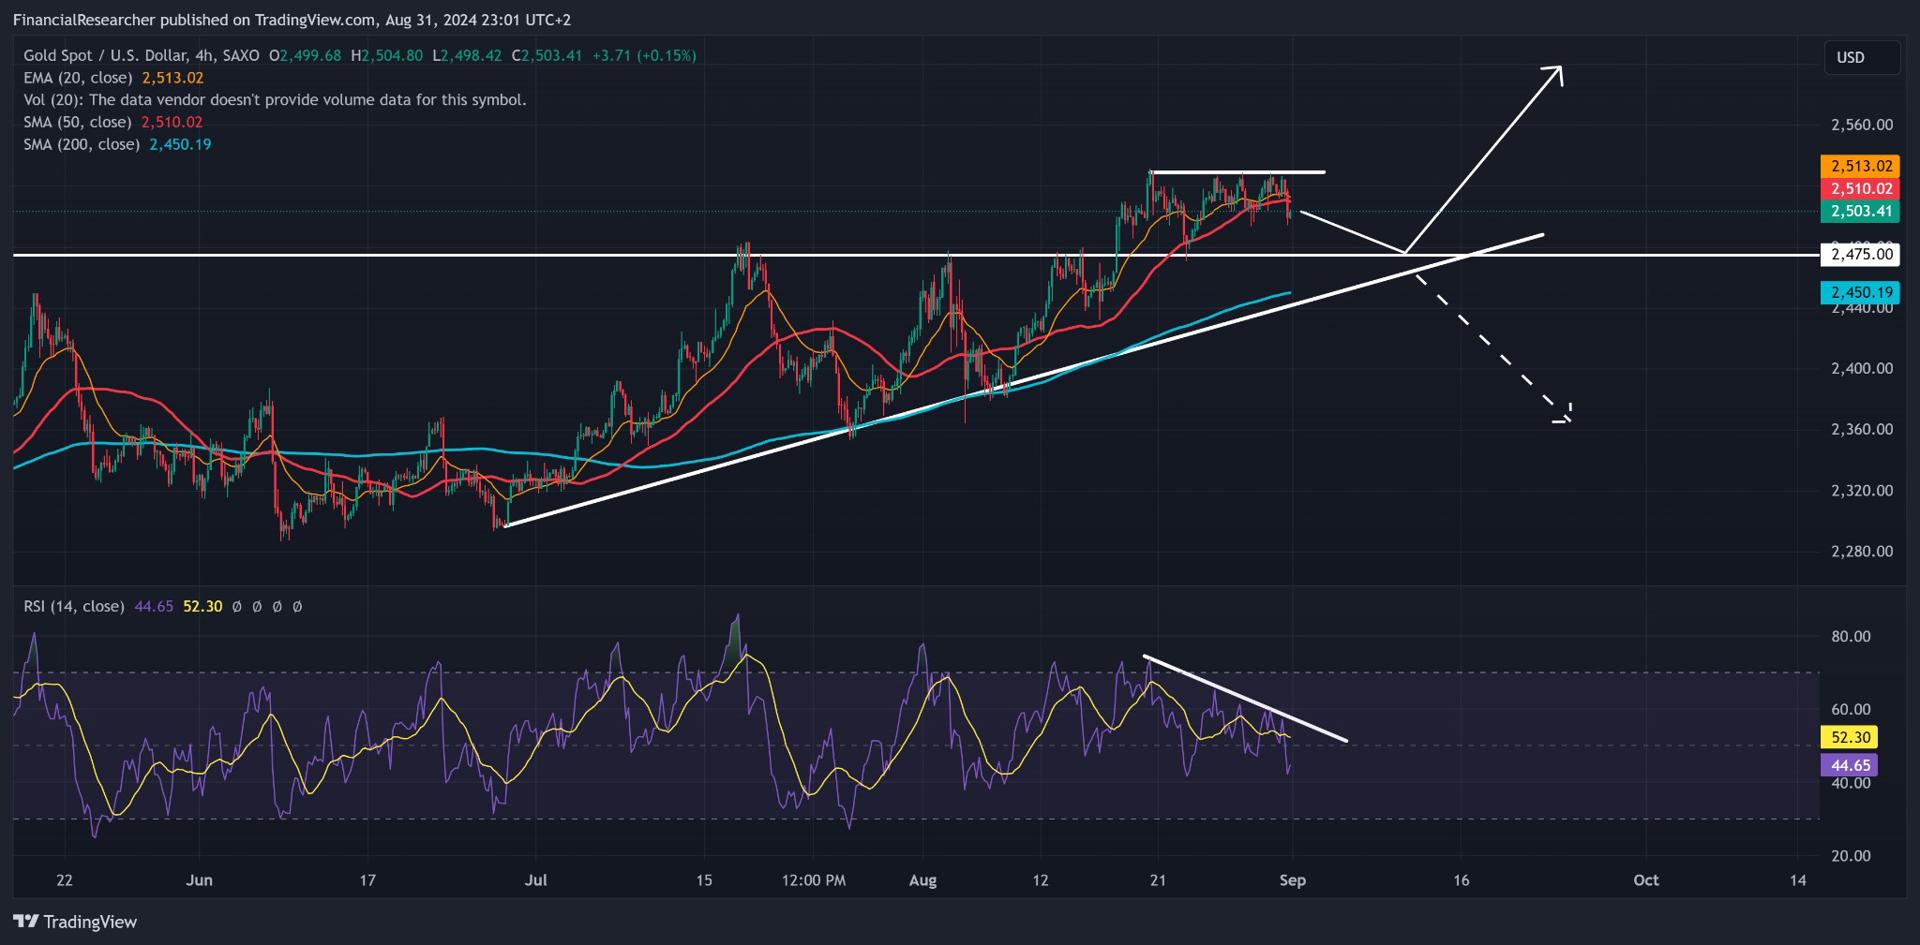The image size is (1920, 945).
Task: Expand the USD currency selector
Action: (x=1862, y=57)
